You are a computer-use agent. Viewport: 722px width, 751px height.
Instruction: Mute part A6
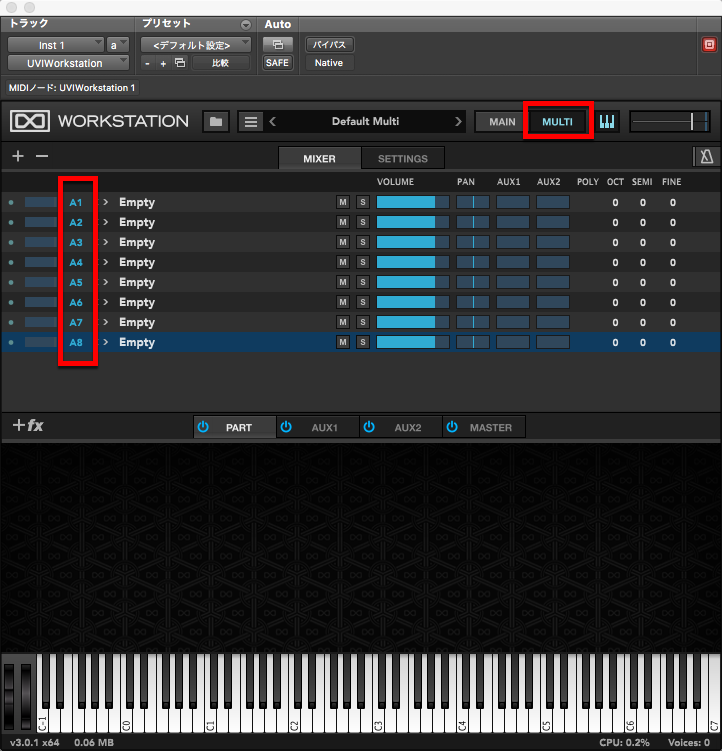point(343,302)
